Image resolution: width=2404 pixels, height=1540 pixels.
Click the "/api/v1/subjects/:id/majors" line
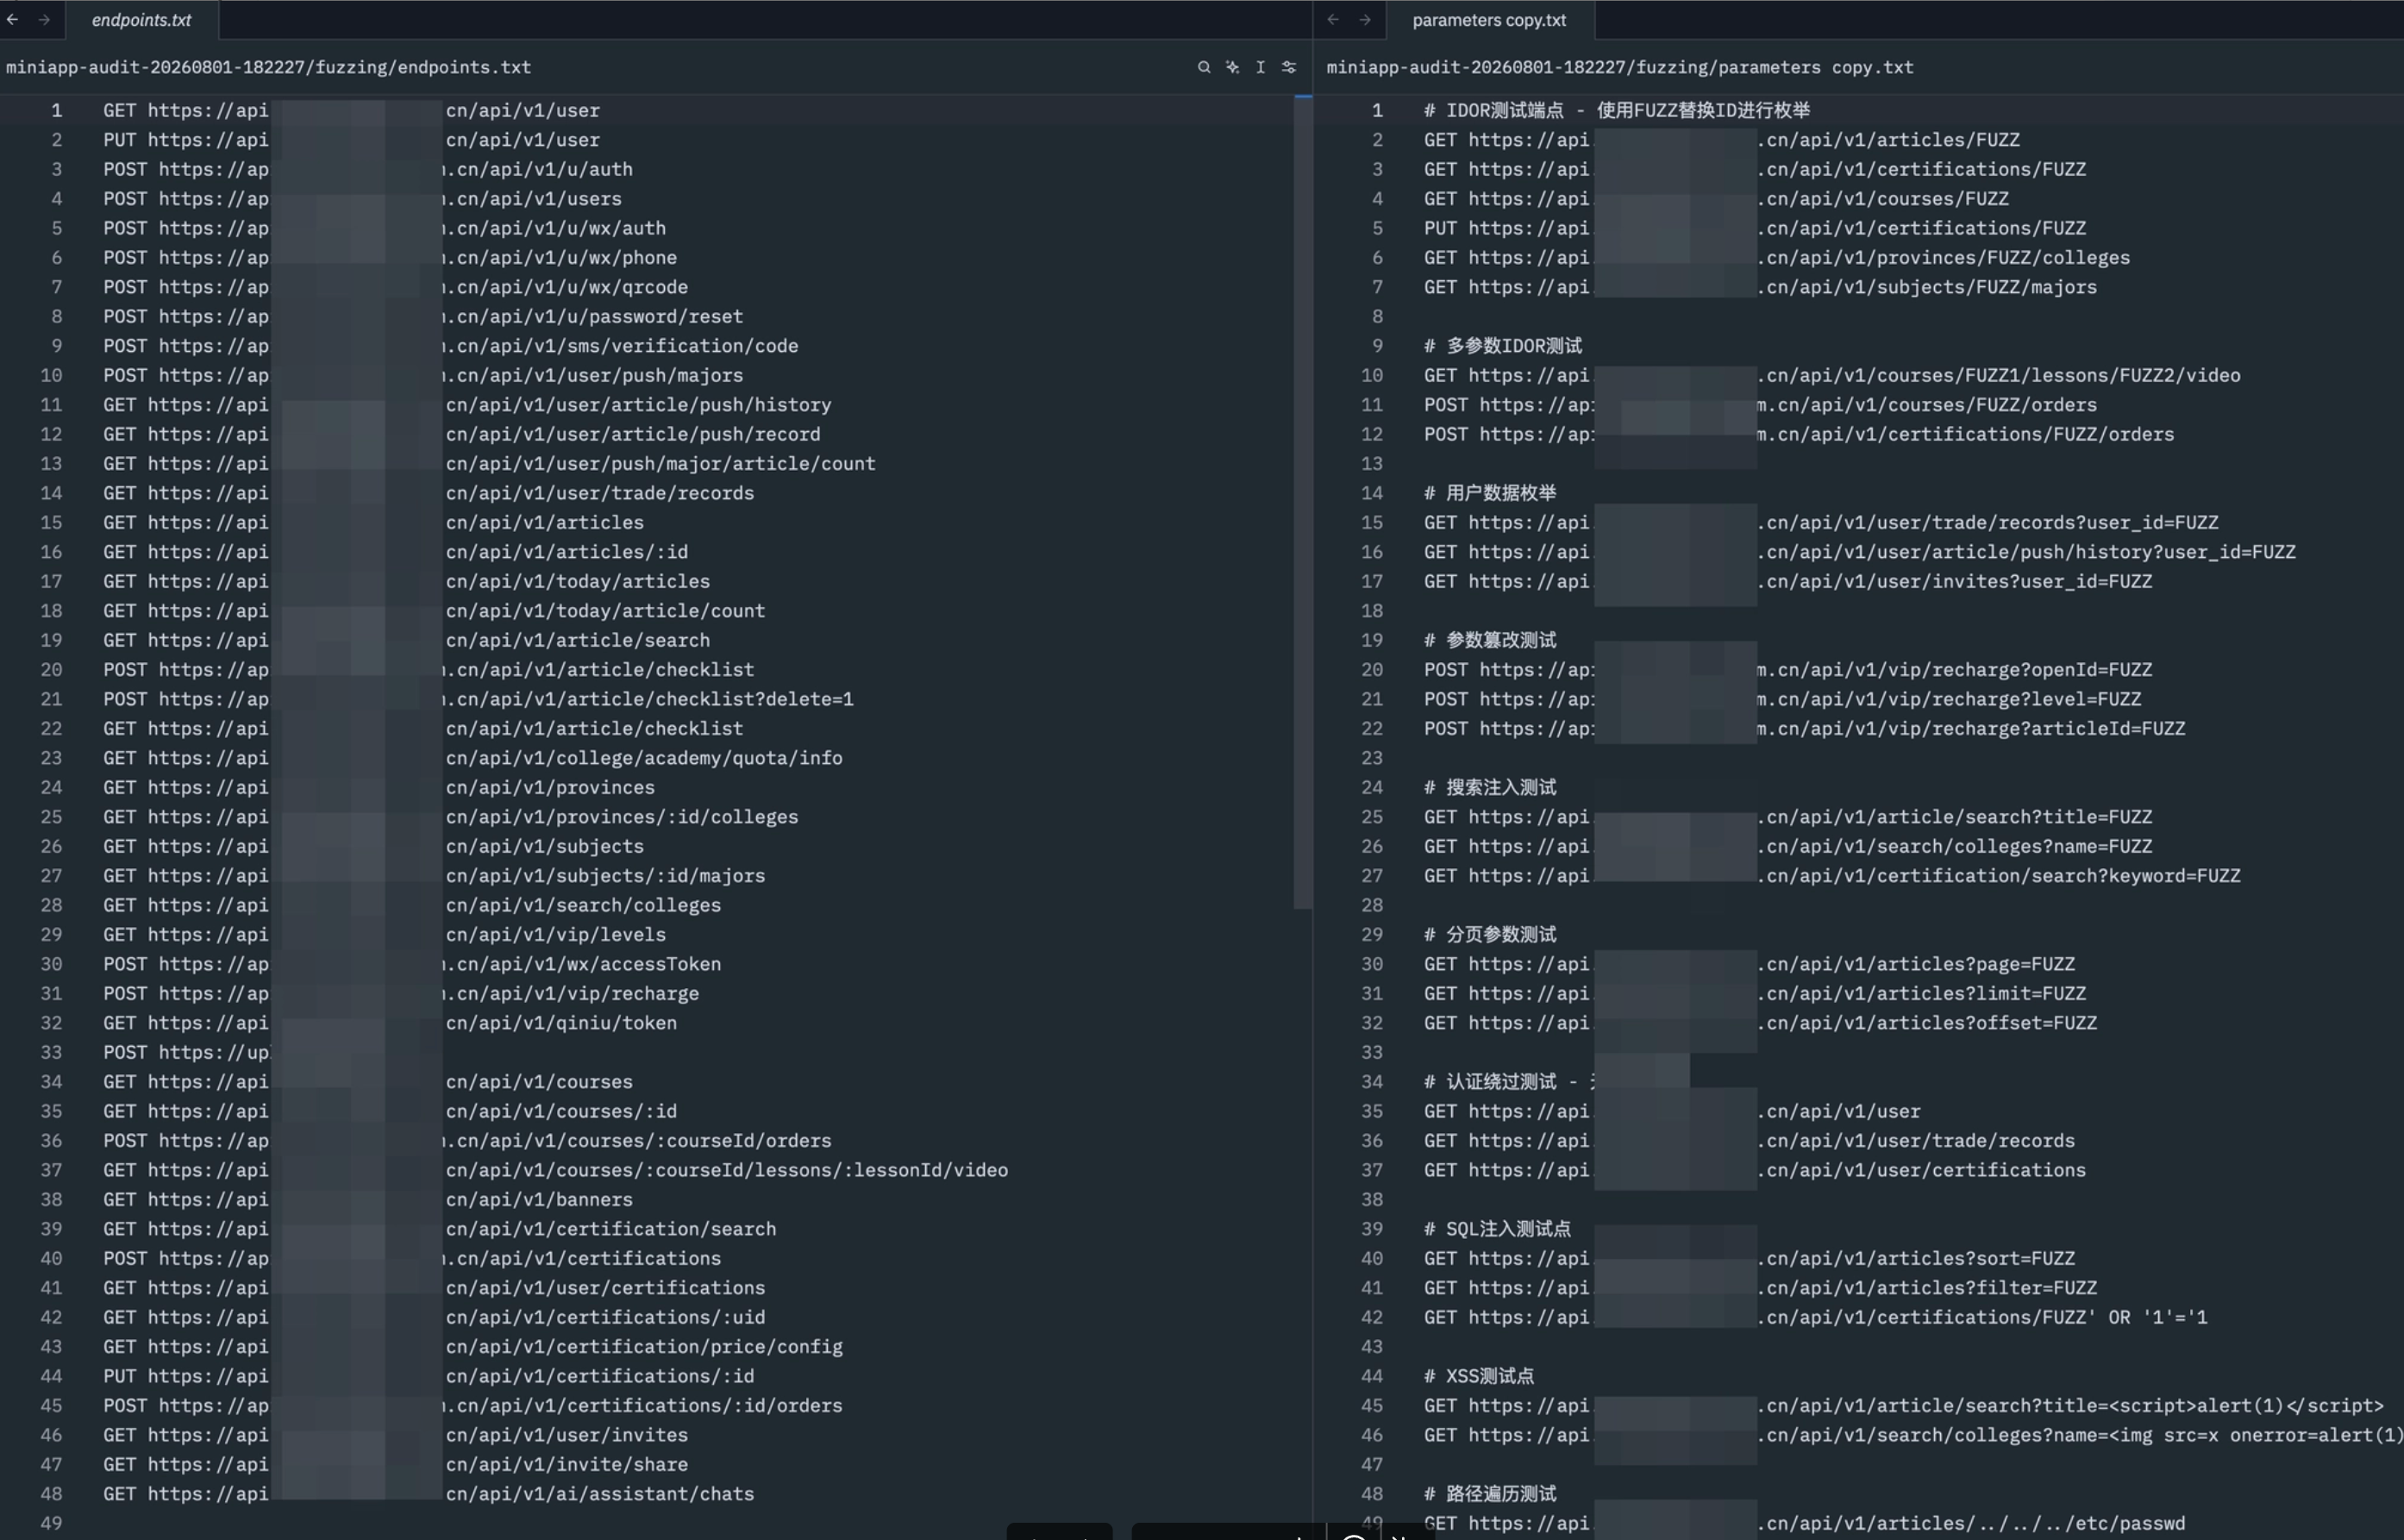434,876
